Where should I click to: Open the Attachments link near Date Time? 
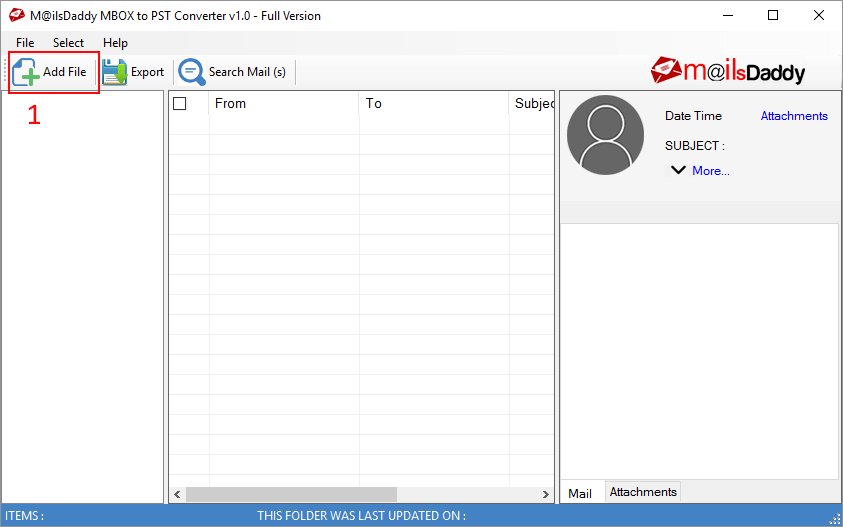pyautogui.click(x=794, y=116)
